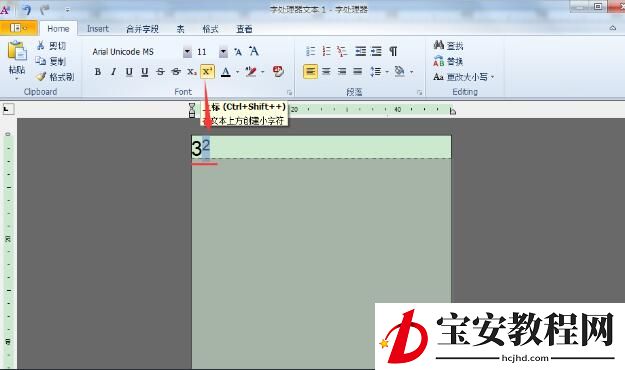The height and width of the screenshot is (370, 625).
Task: Click the highlighted superscript 2 in document
Action: coord(206,146)
